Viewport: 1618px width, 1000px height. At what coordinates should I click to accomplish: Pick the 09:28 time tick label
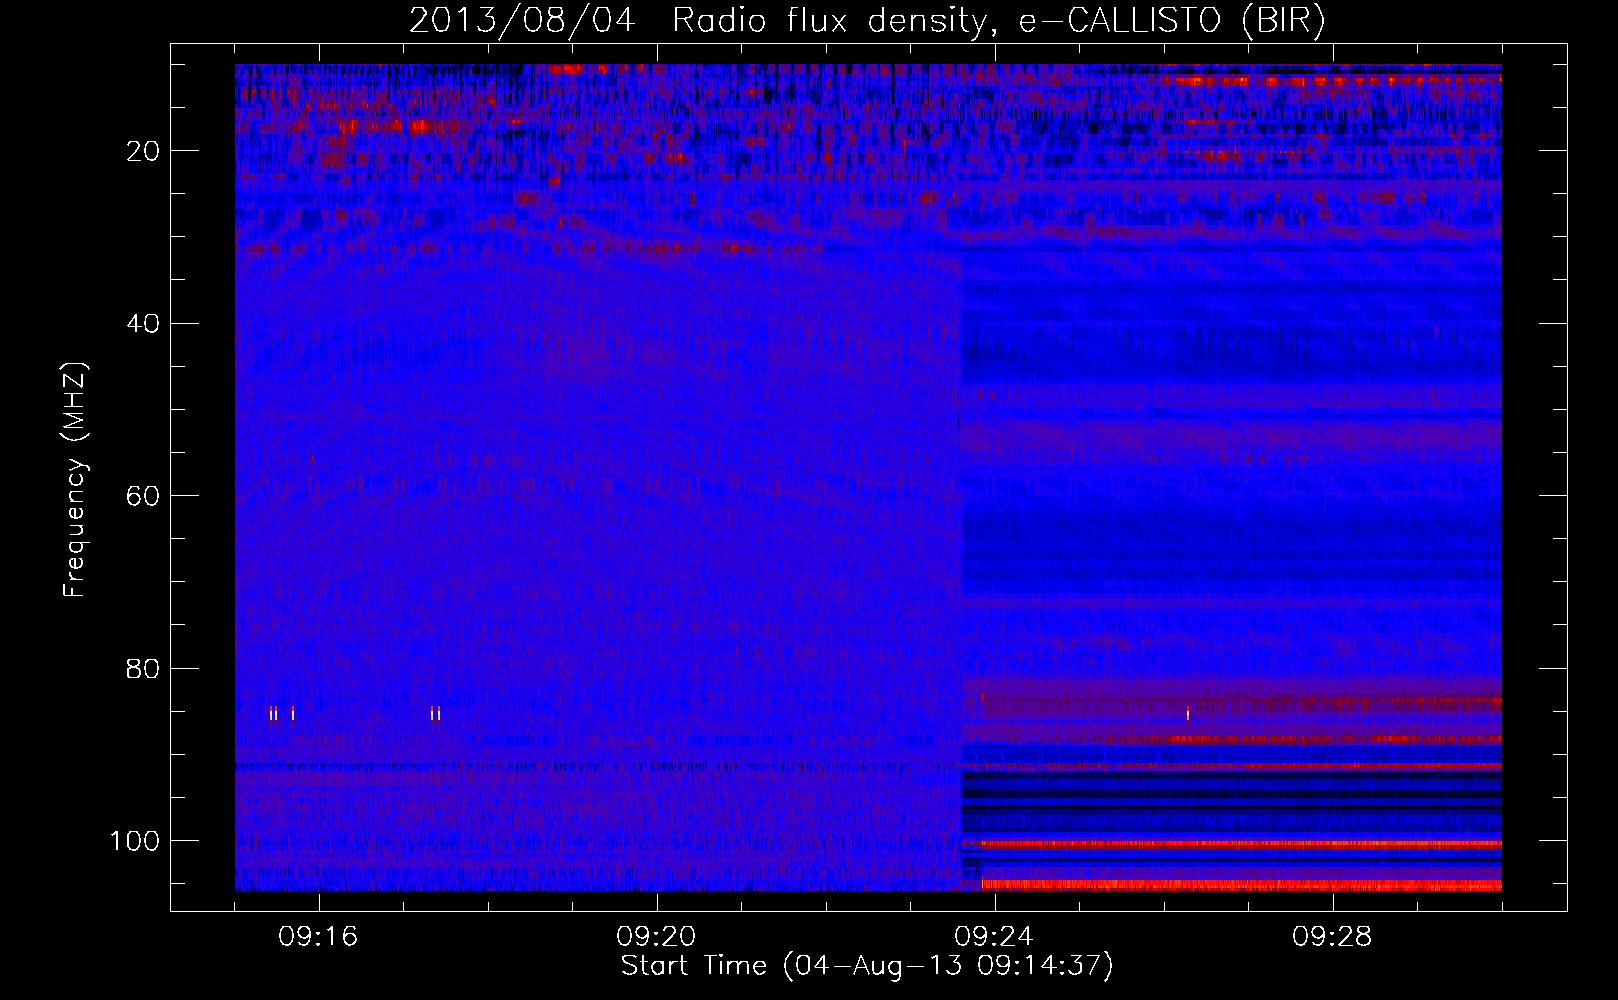coord(1332,937)
